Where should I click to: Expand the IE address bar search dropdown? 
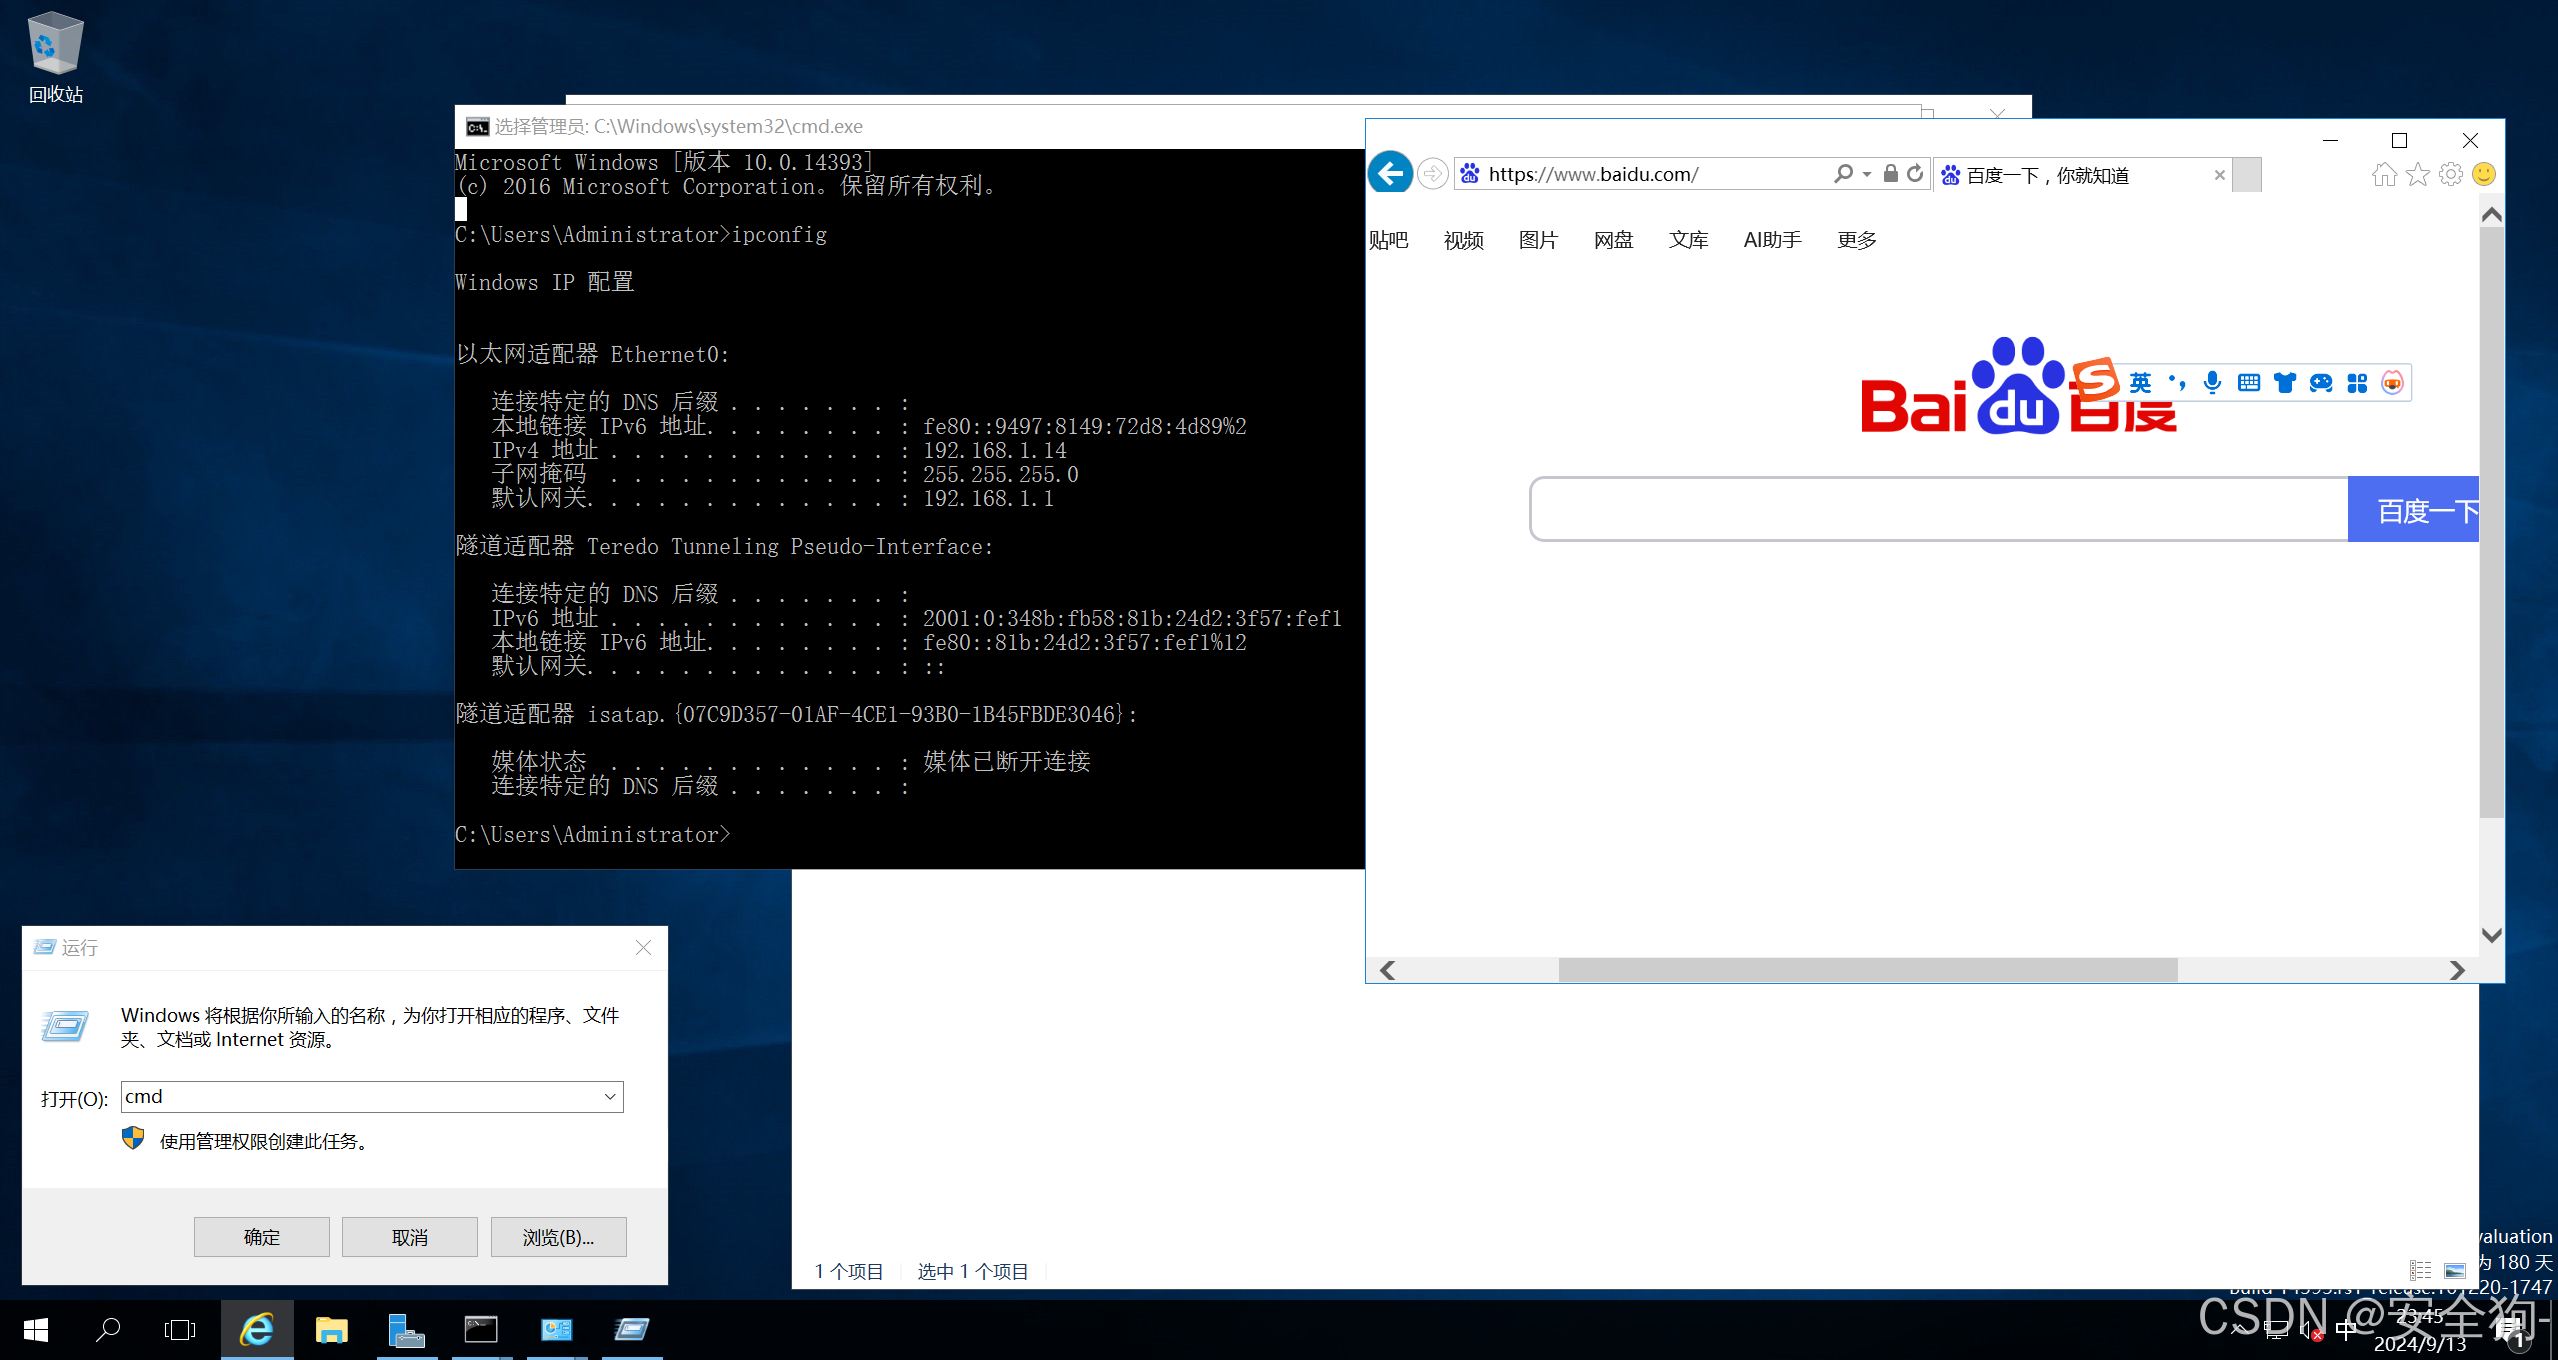point(1867,174)
